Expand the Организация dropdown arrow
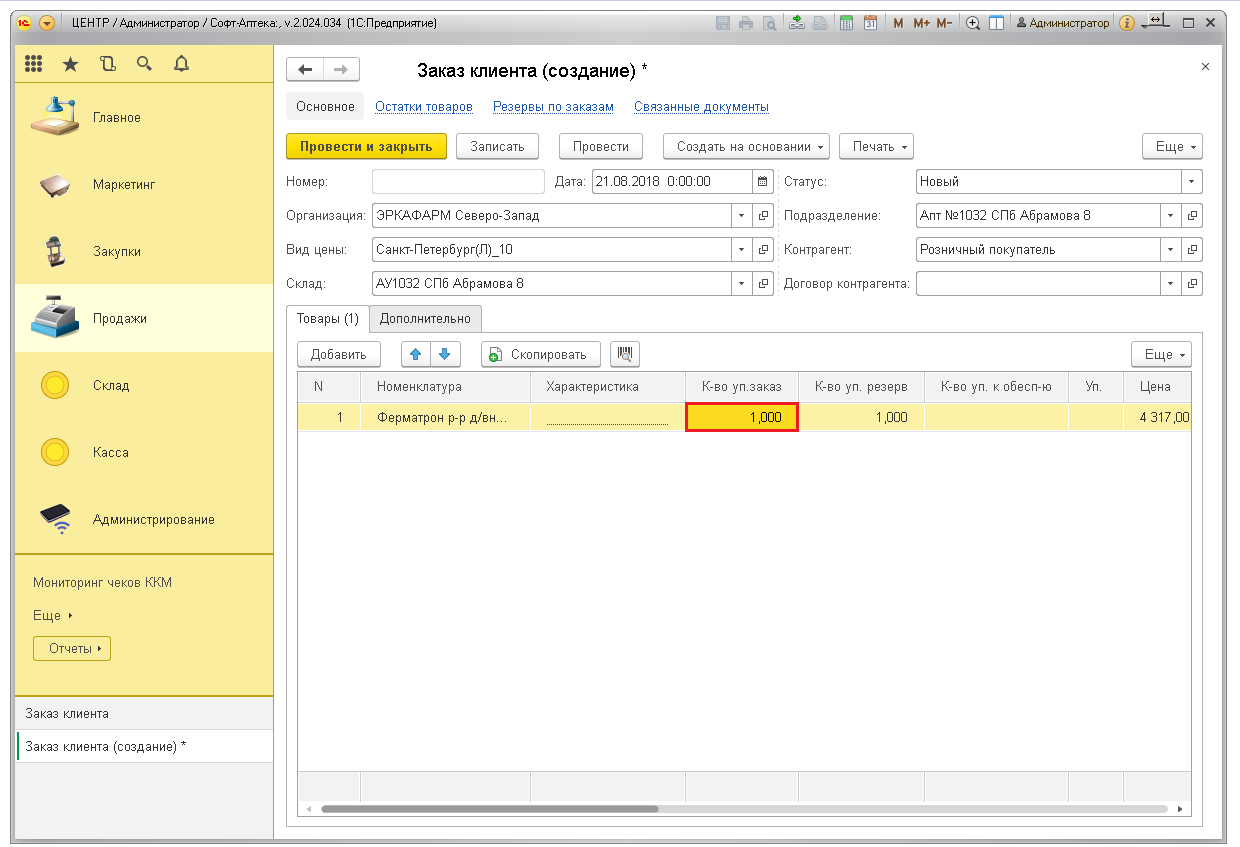This screenshot has width=1240, height=847. point(741,216)
